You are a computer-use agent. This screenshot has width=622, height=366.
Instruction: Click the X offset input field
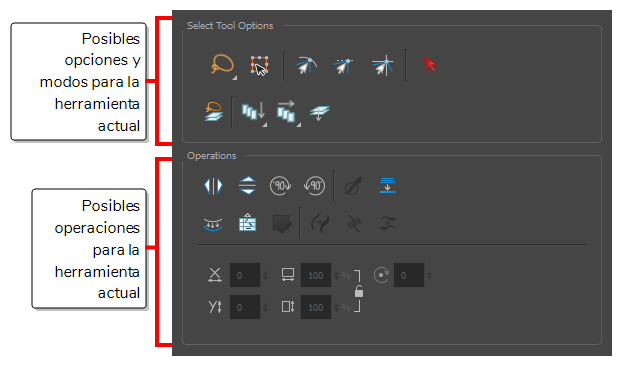click(245, 275)
